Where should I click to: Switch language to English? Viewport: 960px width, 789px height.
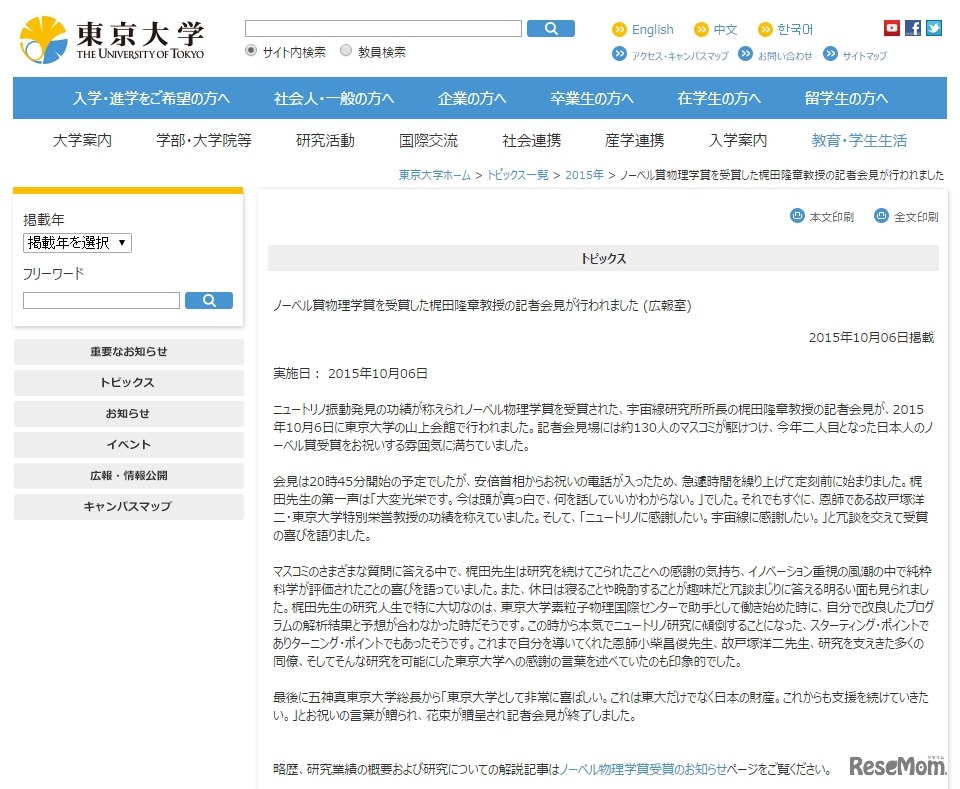pos(652,30)
